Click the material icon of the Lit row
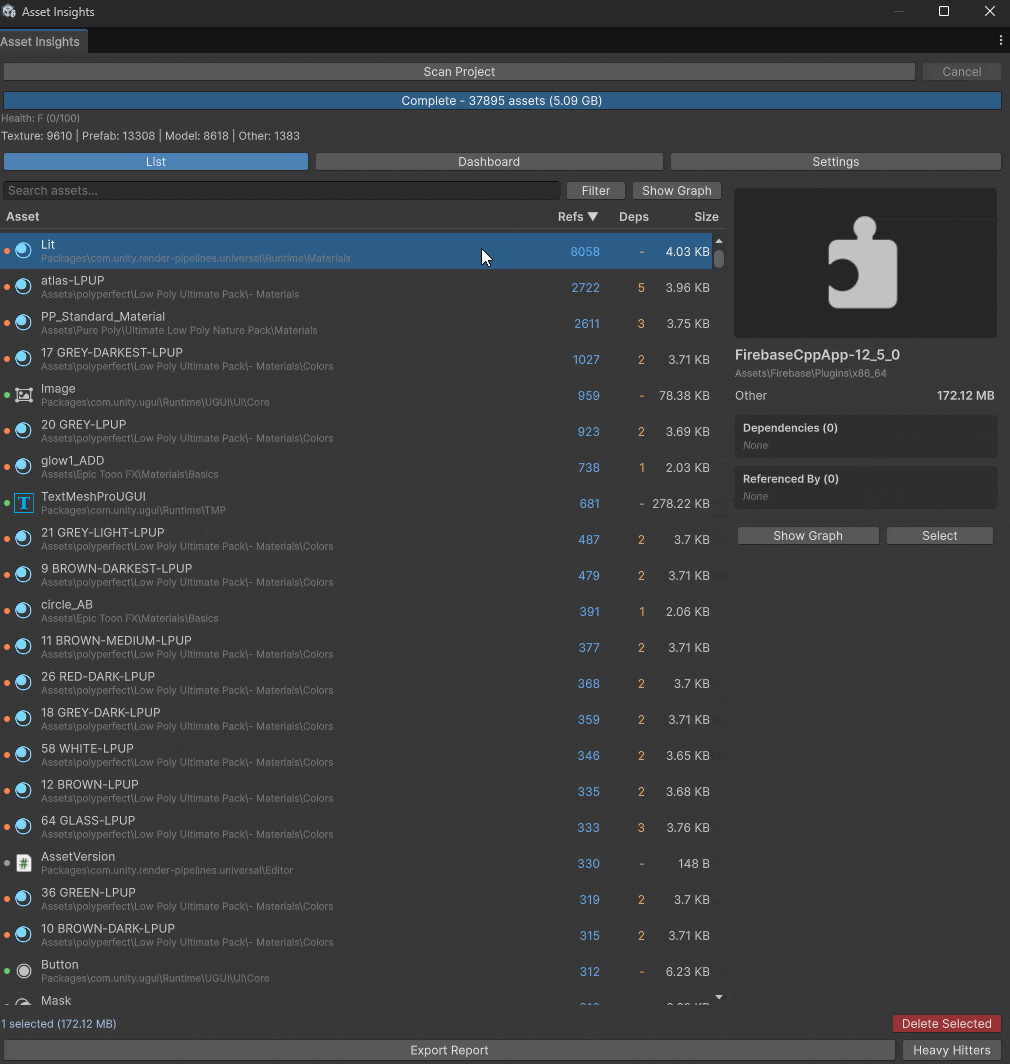 tap(24, 250)
